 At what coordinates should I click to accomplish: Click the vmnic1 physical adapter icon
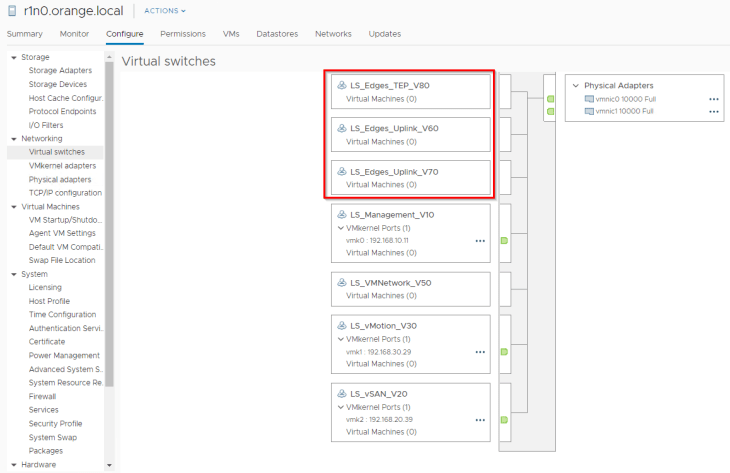(x=589, y=111)
